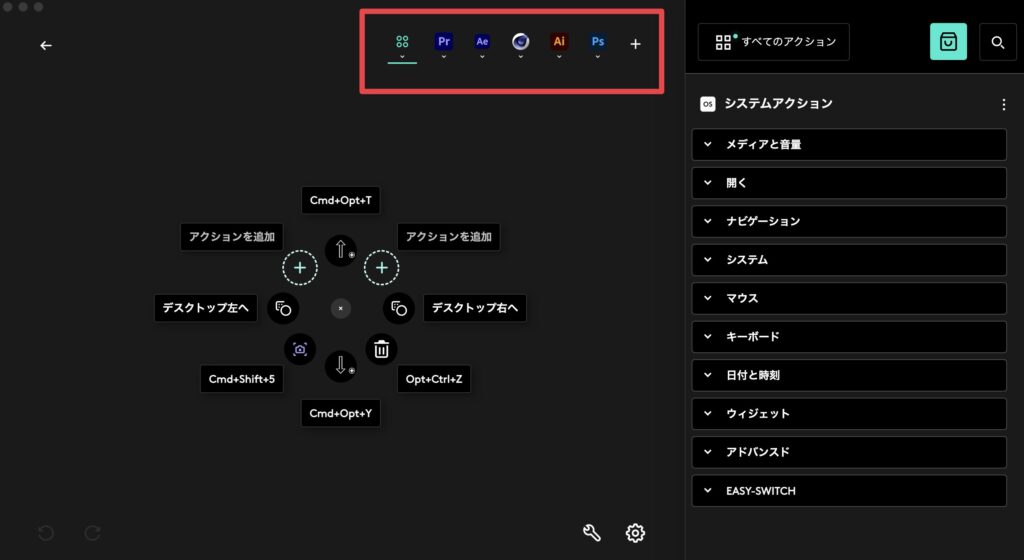This screenshot has height=560, width=1024.
Task: Expand the メディアと音量 section
Action: (849, 144)
